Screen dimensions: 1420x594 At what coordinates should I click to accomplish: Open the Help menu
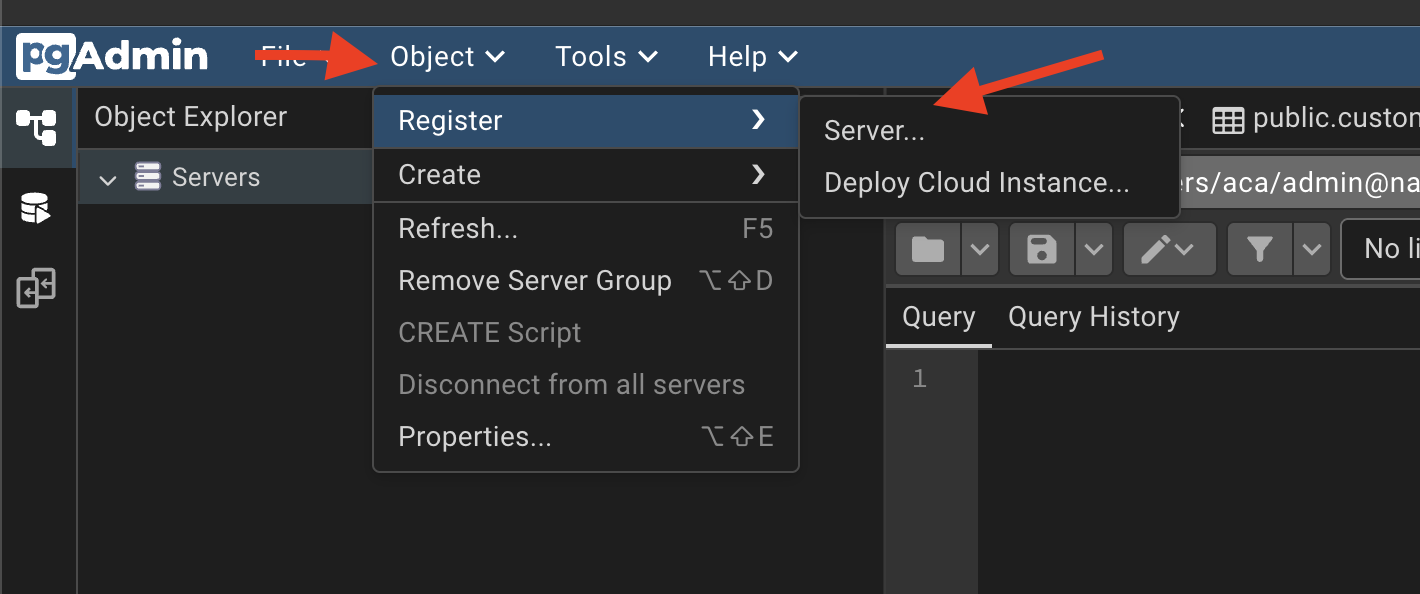pos(752,57)
